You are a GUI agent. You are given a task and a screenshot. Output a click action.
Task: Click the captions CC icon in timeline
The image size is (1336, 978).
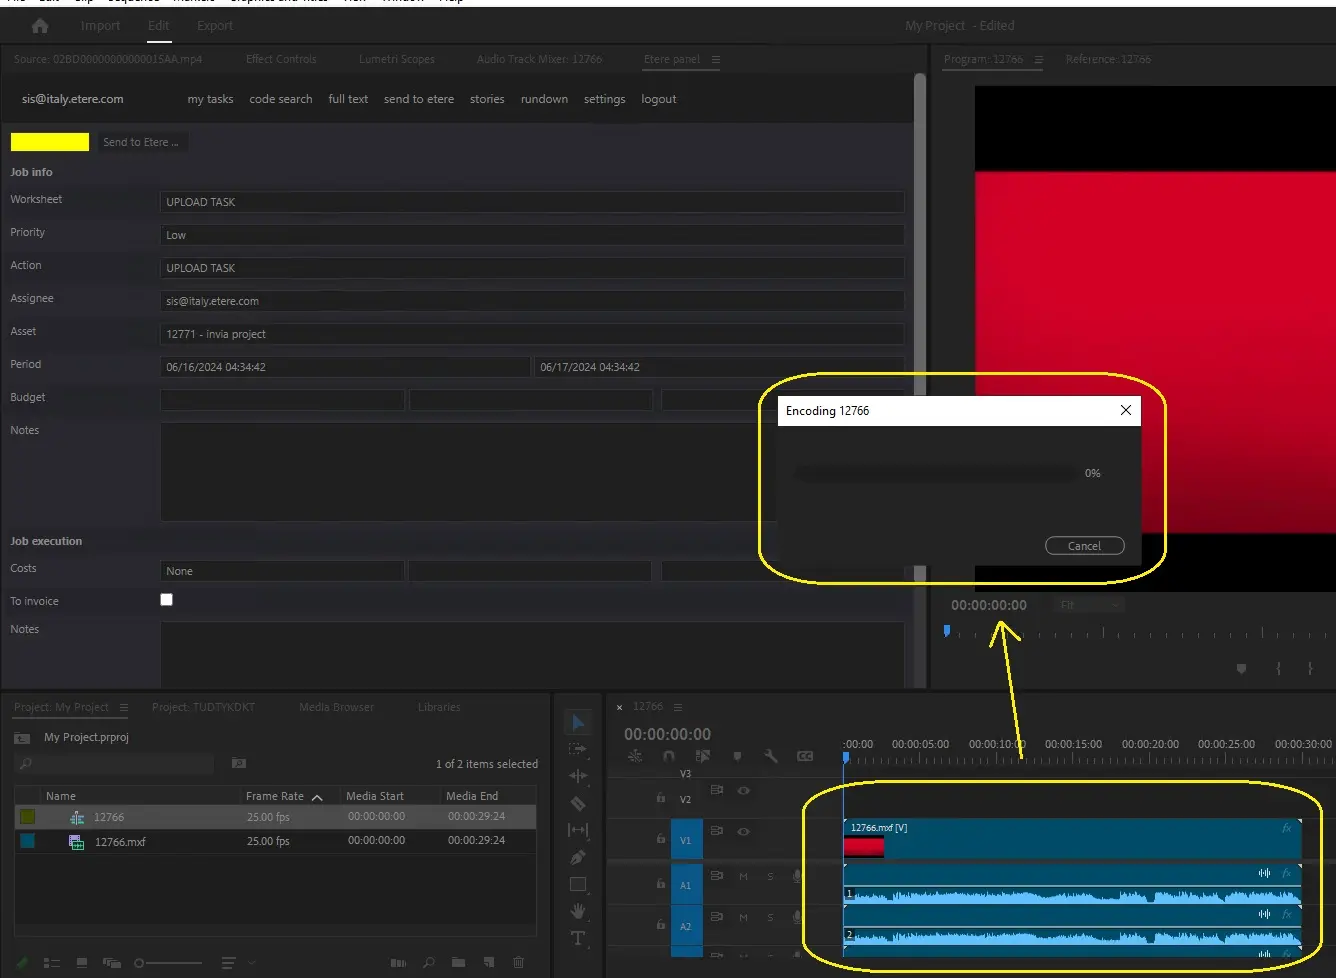point(805,756)
